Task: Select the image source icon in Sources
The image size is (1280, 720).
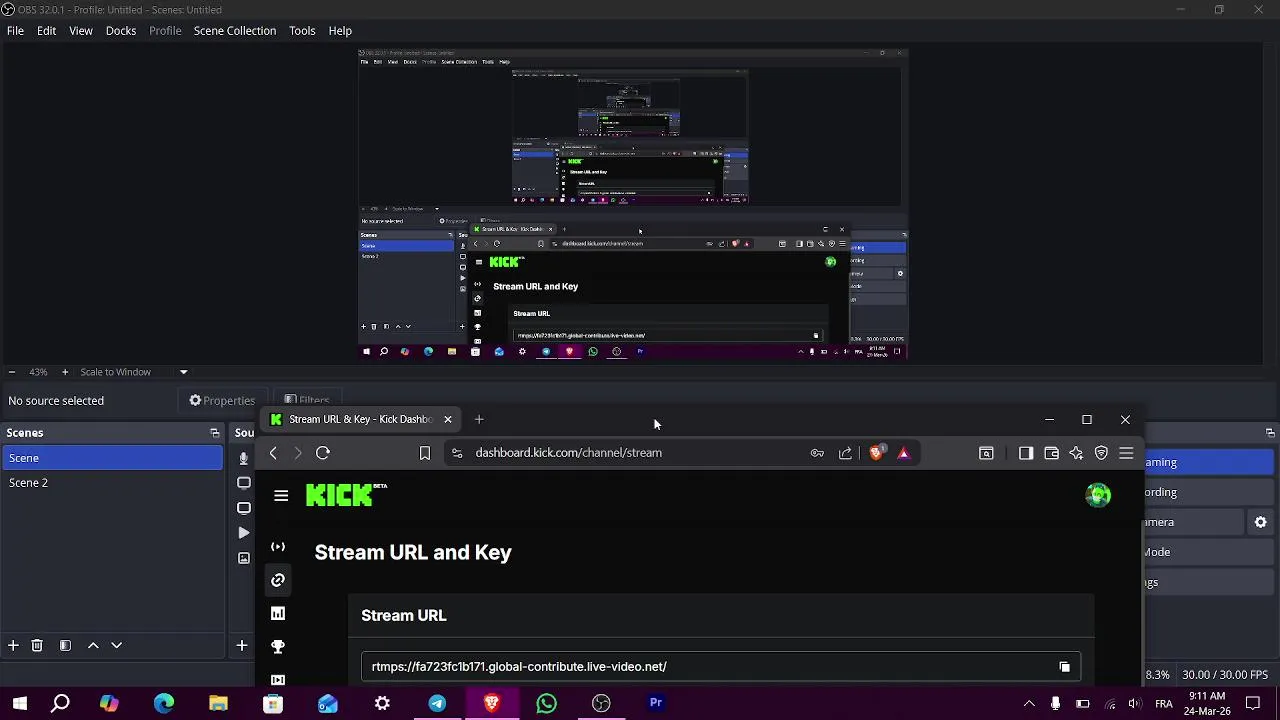Action: [243, 558]
